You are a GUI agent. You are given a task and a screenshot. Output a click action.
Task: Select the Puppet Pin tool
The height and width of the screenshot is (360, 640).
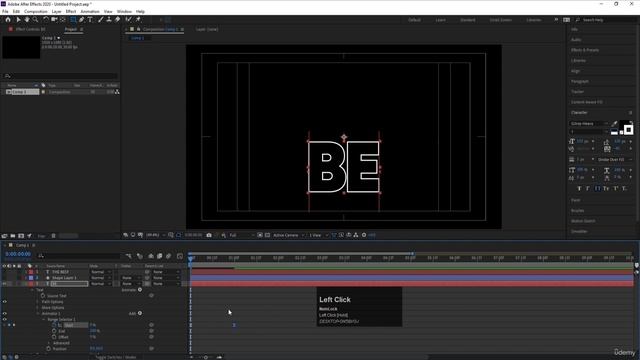coord(138,20)
